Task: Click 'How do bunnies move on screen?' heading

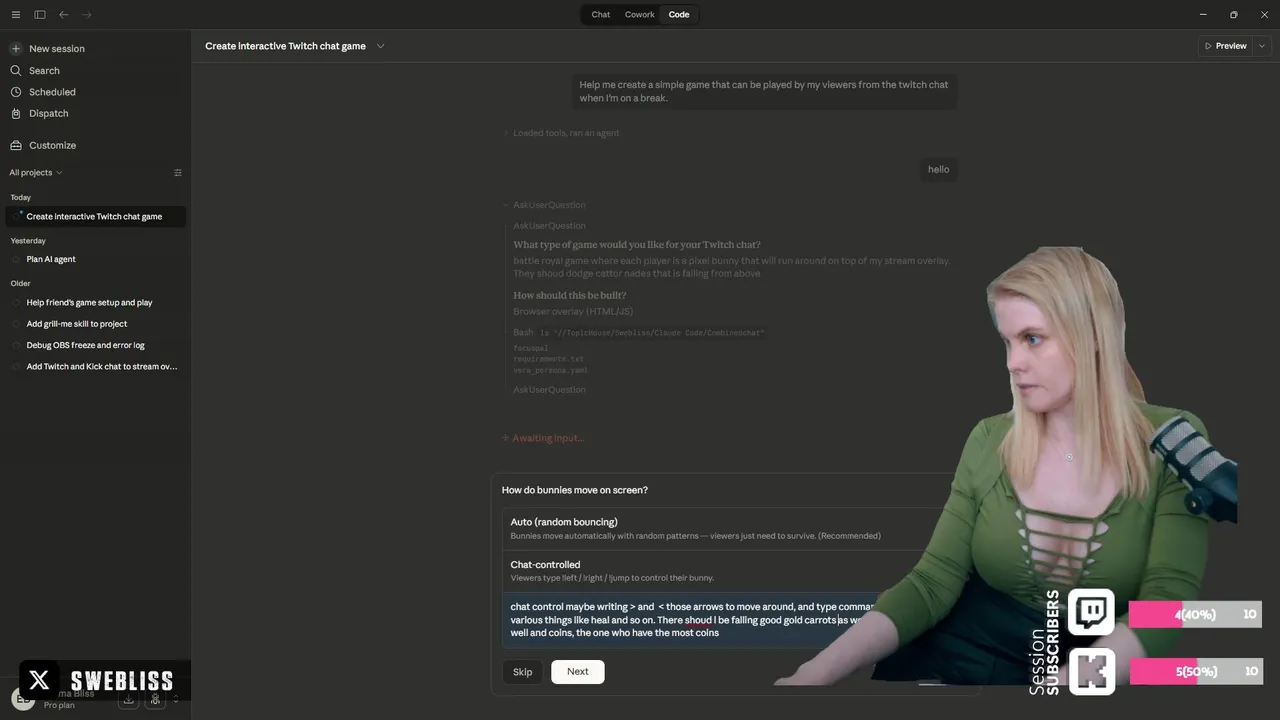Action: [575, 490]
